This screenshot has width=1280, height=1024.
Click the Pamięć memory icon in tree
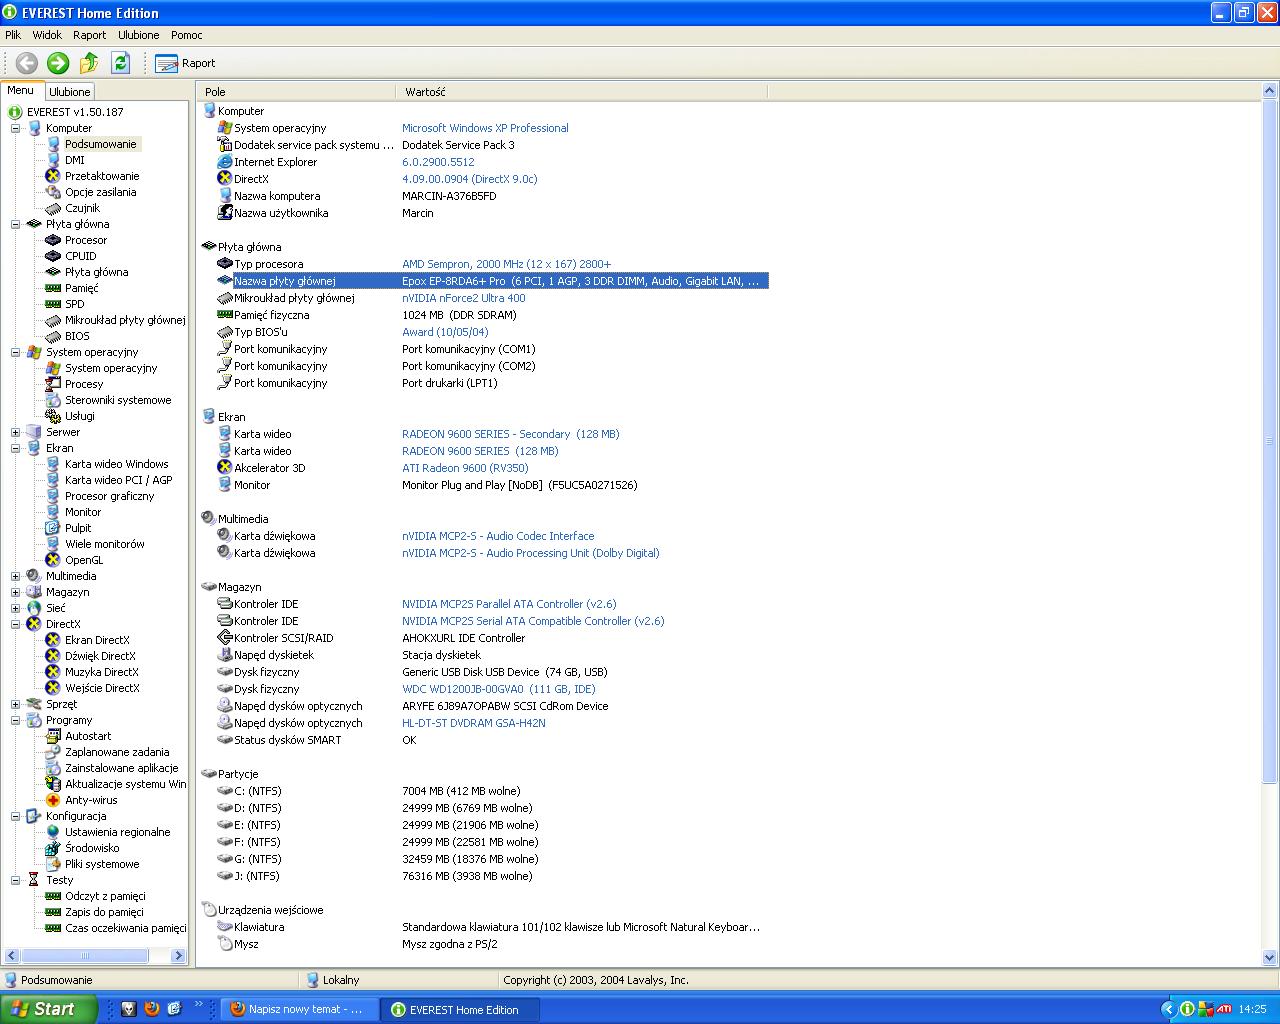[53, 288]
